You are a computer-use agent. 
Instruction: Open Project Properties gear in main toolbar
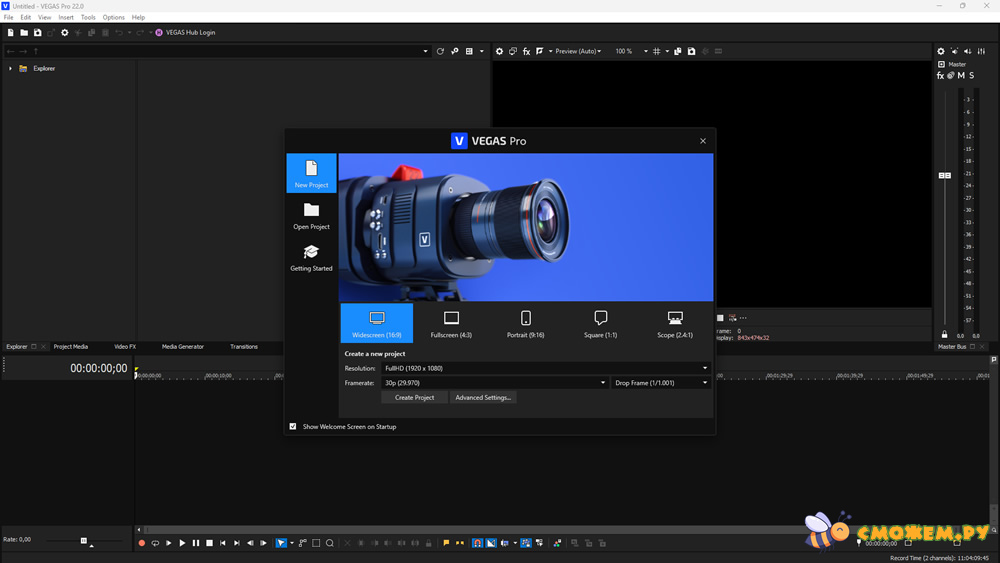pyautogui.click(x=64, y=33)
